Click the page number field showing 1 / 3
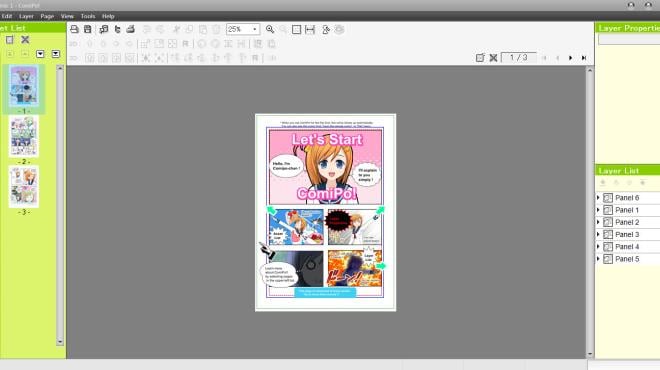Image resolution: width=660 pixels, height=370 pixels. pyautogui.click(x=519, y=58)
